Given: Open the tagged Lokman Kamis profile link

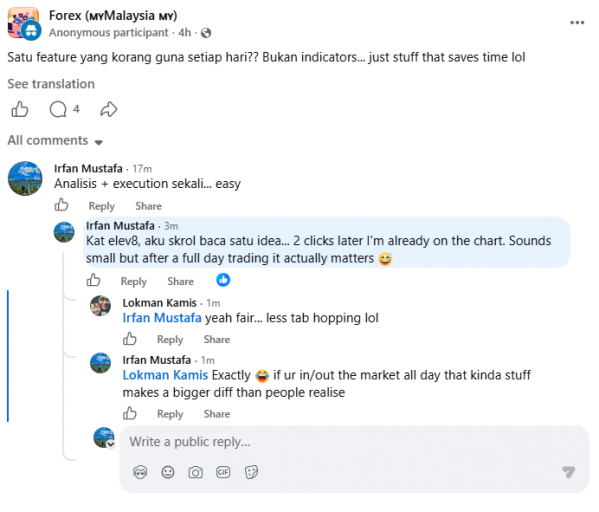Looking at the screenshot, I should point(165,375).
